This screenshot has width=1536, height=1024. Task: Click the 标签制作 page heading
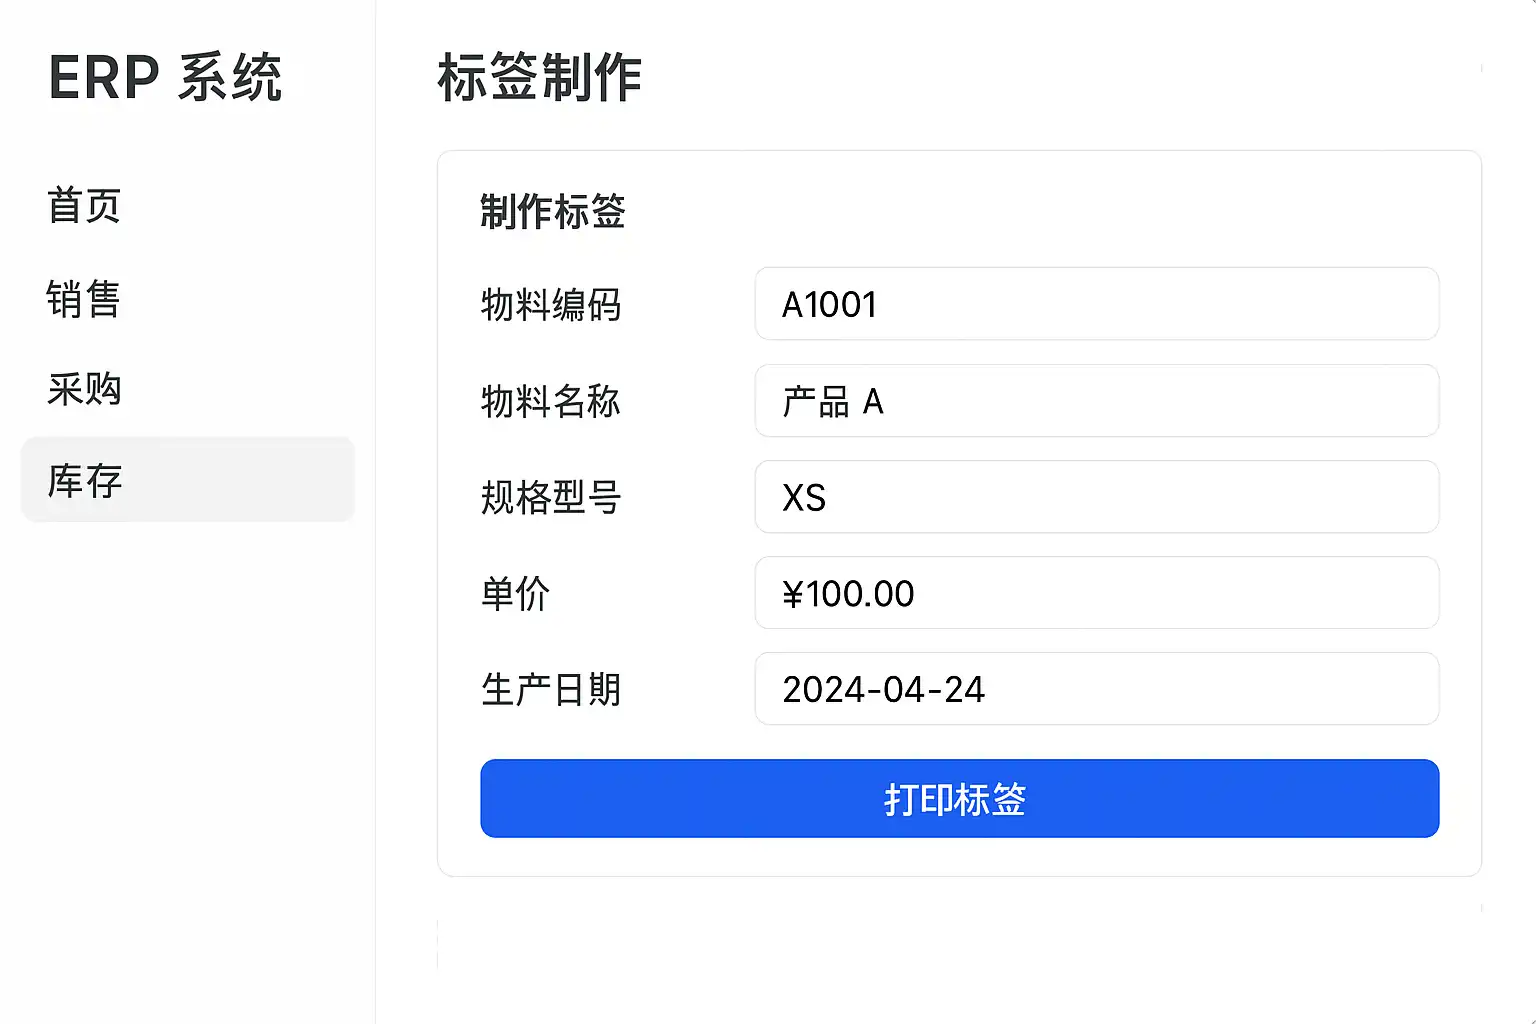click(540, 78)
